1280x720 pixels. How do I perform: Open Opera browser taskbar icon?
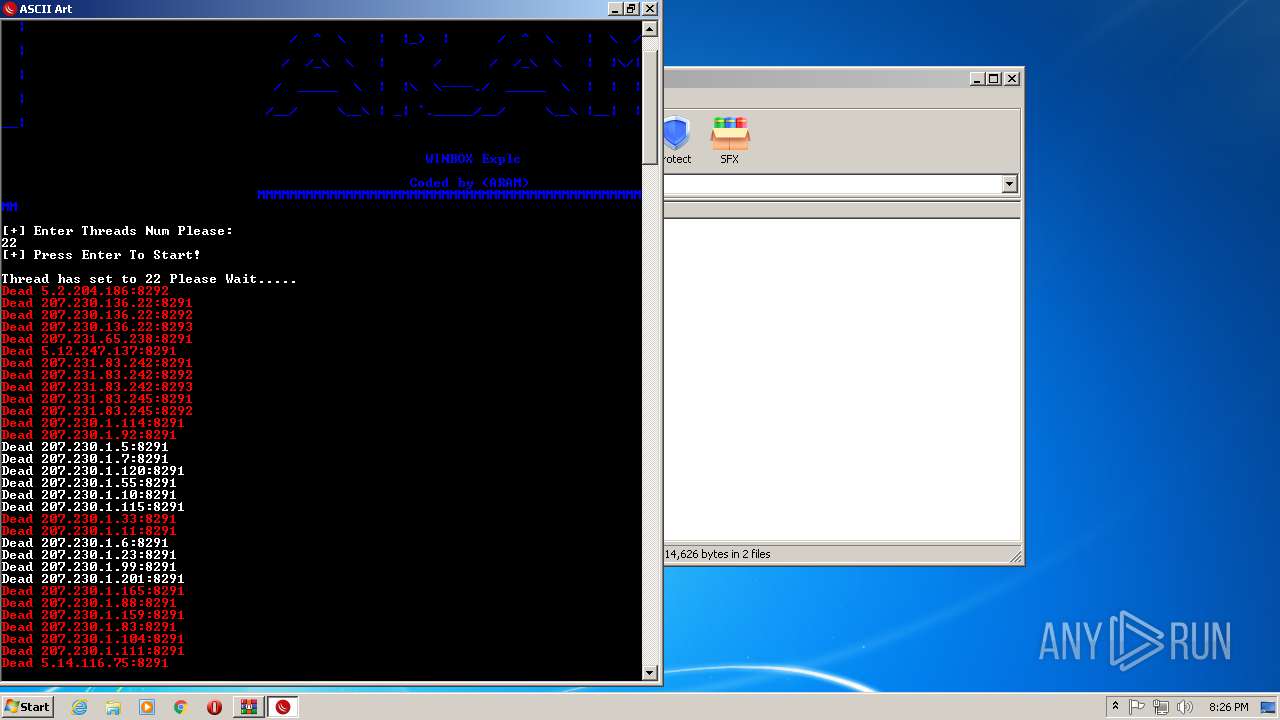[214, 707]
